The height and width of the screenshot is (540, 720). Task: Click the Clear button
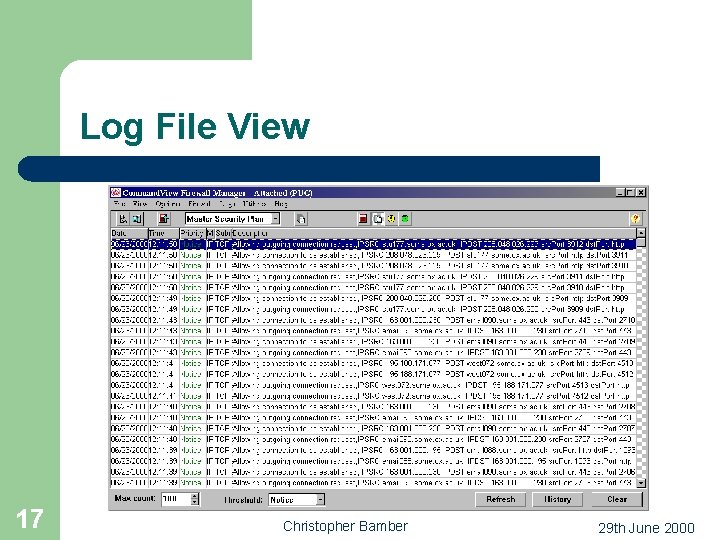pos(617,499)
